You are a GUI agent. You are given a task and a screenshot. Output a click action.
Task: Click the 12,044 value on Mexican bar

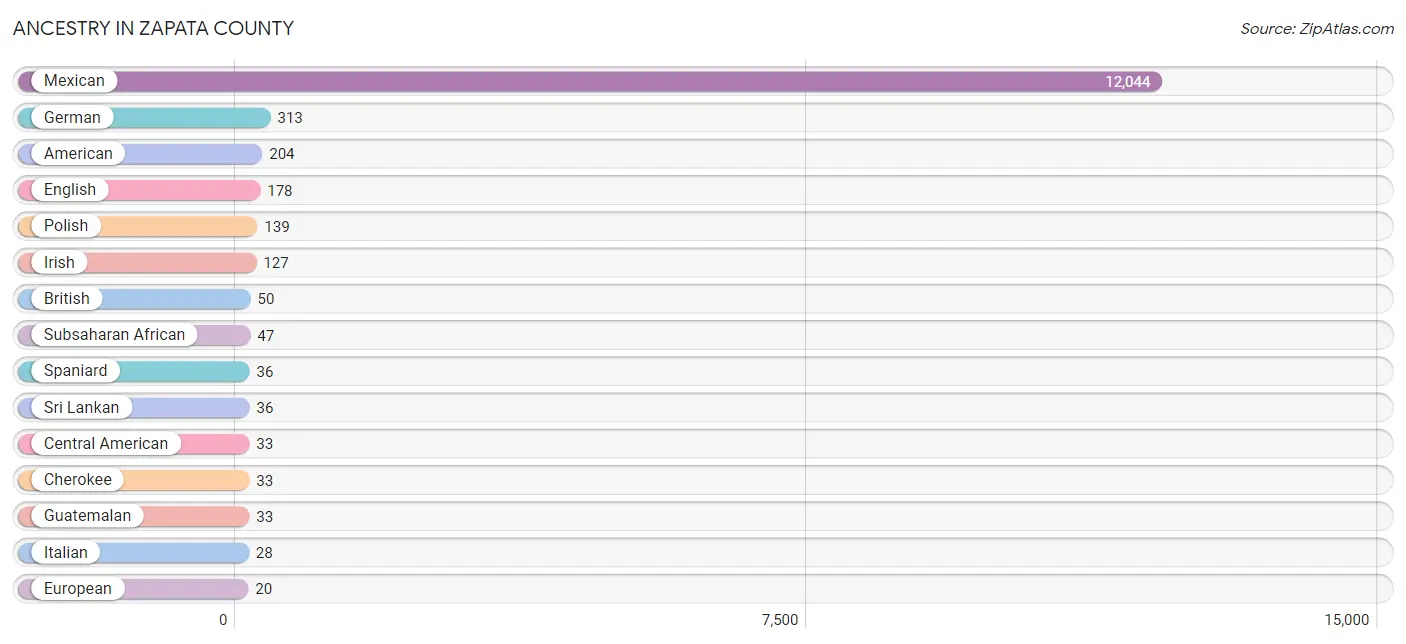pyautogui.click(x=1128, y=82)
